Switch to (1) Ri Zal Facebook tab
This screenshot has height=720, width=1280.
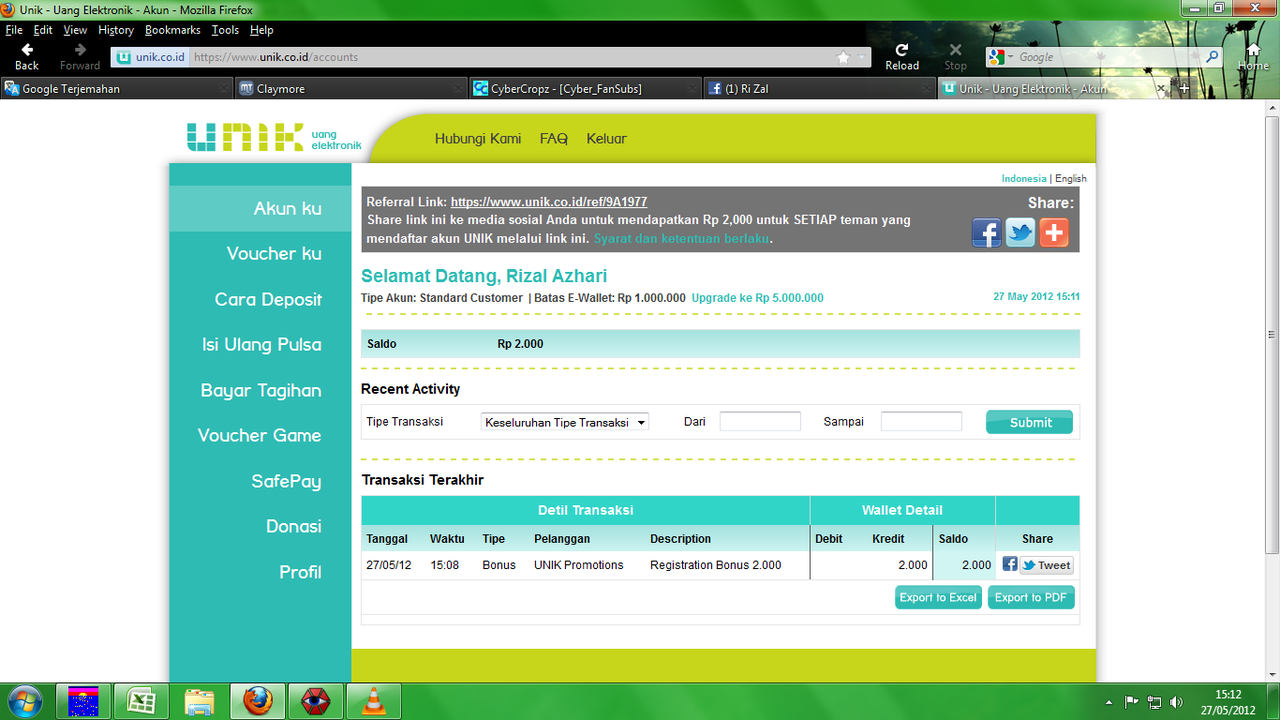coord(819,88)
